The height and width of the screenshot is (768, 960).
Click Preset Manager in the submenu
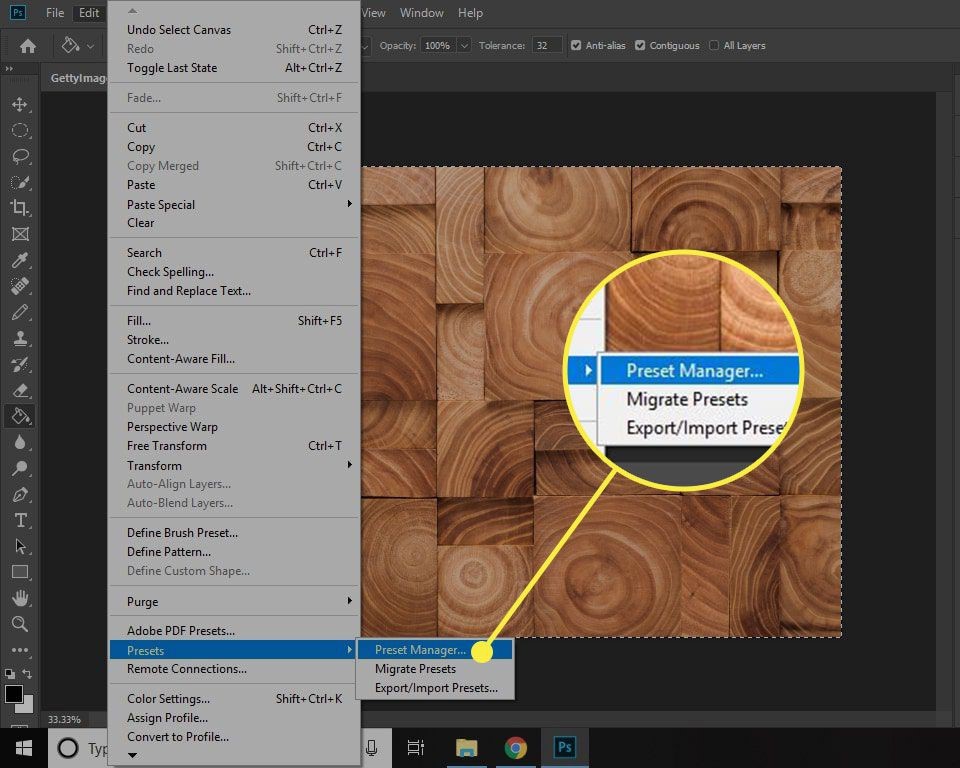pyautogui.click(x=420, y=650)
